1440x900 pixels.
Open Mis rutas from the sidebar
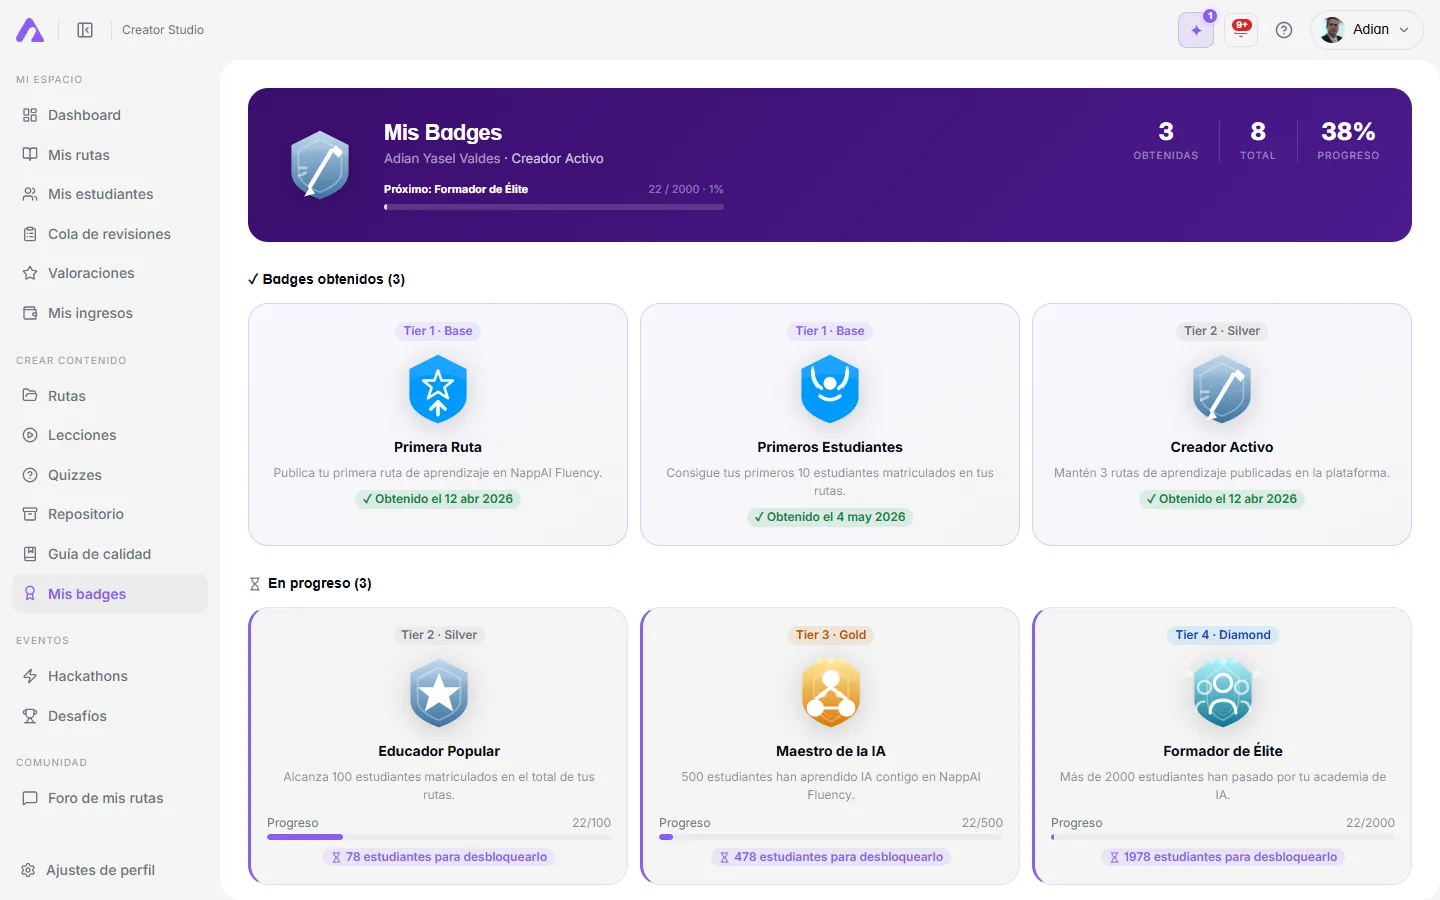[x=110, y=155]
